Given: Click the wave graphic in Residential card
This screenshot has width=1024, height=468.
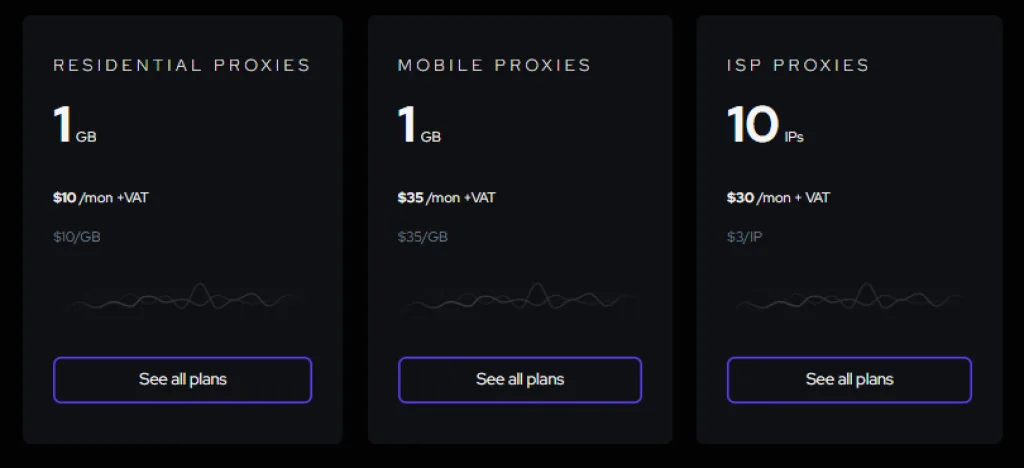Looking at the screenshot, I should tap(182, 298).
